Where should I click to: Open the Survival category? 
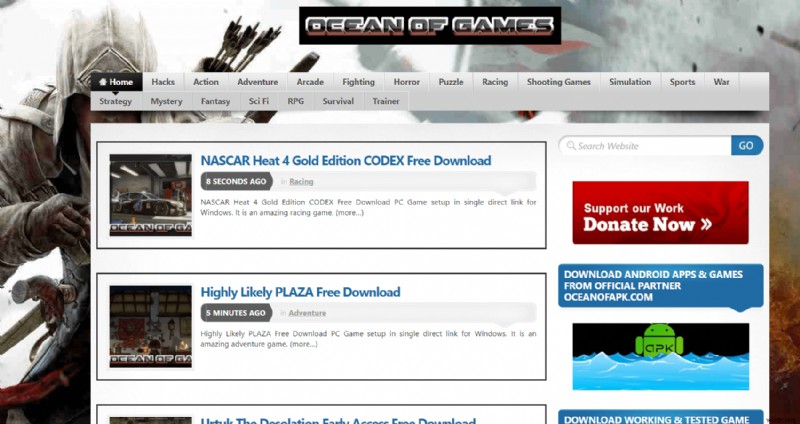pos(338,102)
